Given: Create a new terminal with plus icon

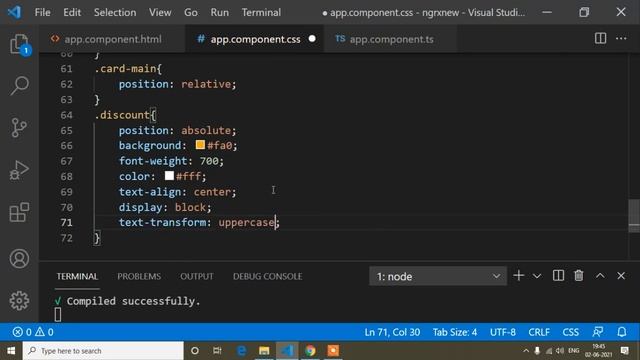Looking at the screenshot, I should 518,276.
